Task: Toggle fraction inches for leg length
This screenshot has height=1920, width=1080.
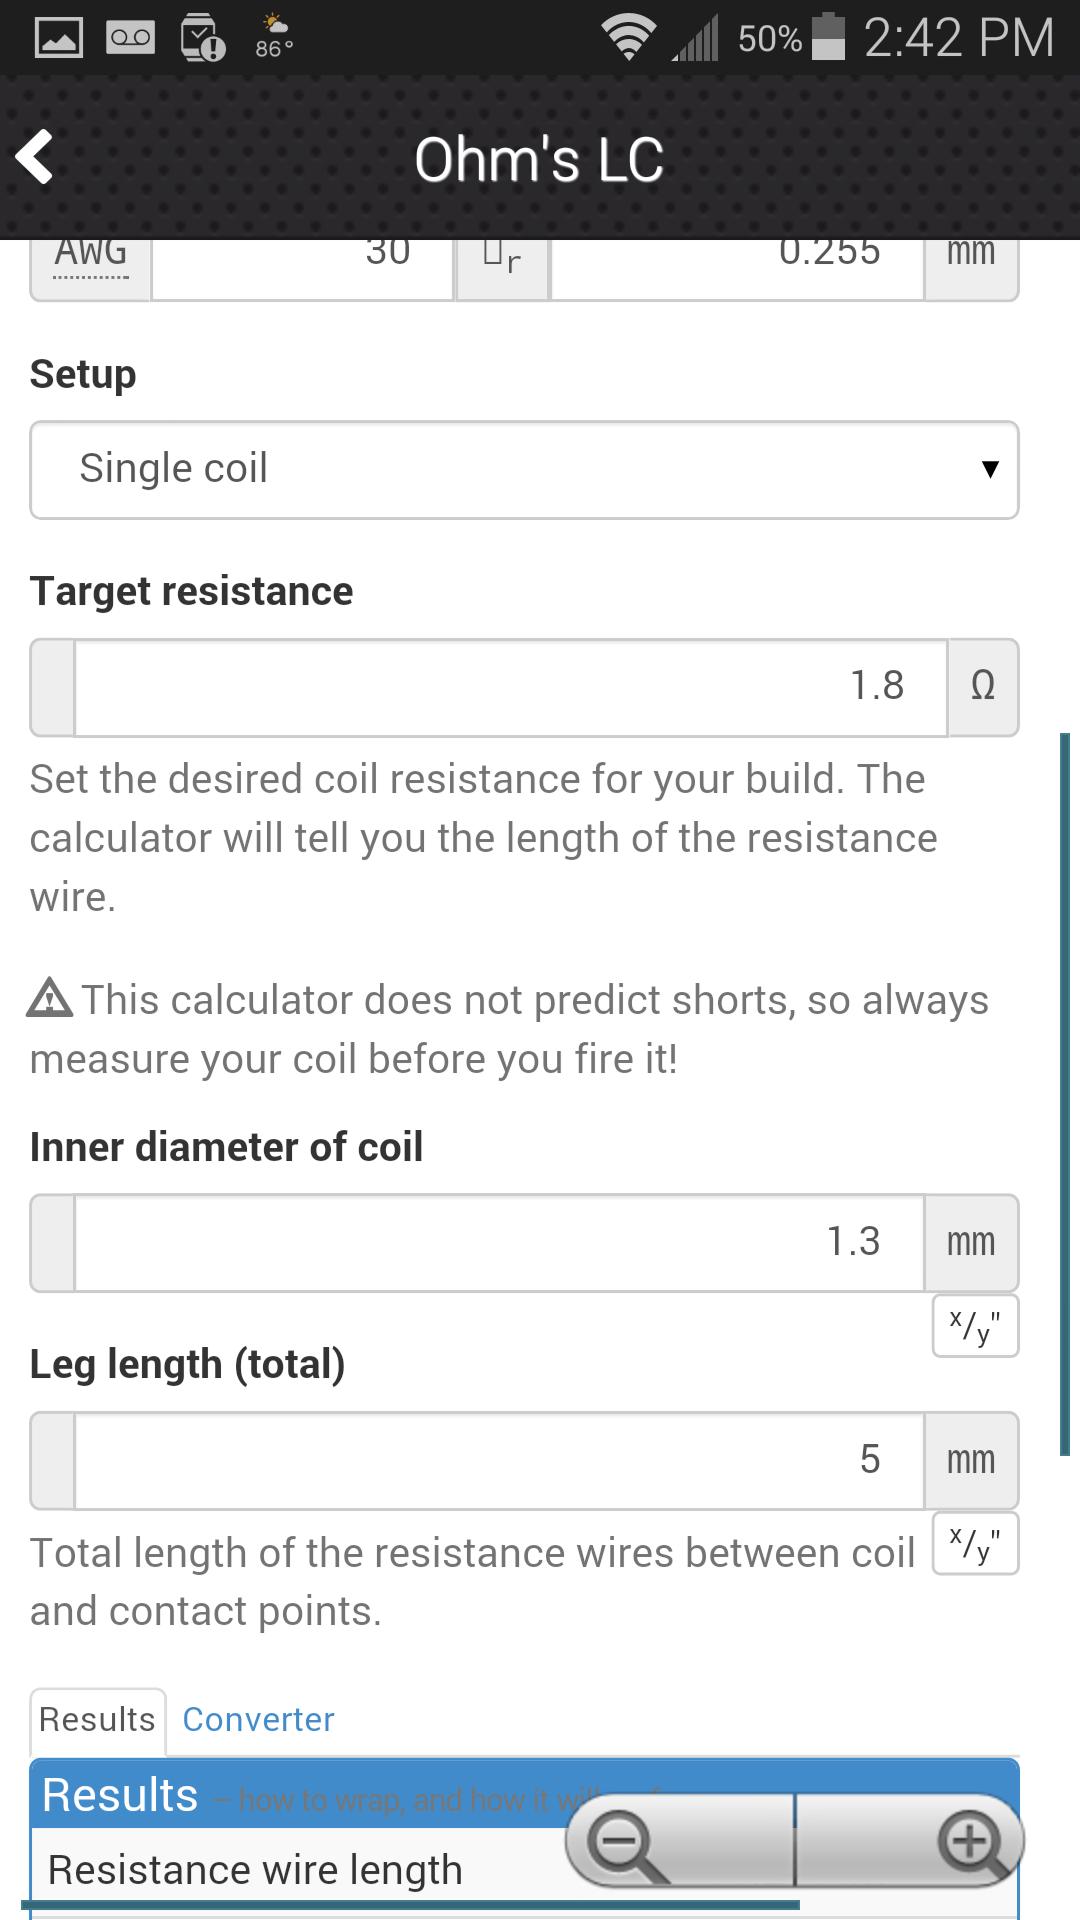Action: pyautogui.click(x=975, y=1544)
